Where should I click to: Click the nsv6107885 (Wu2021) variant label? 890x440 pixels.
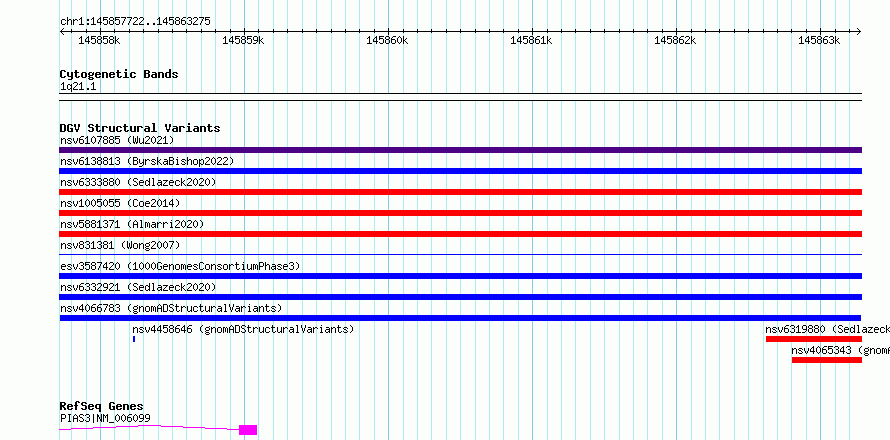(x=117, y=140)
